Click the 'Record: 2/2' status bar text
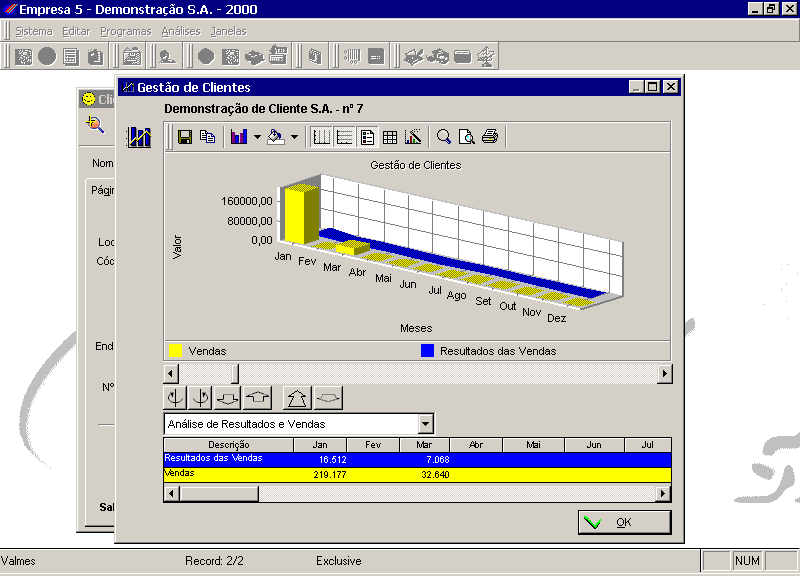This screenshot has height=576, width=800. (x=214, y=561)
